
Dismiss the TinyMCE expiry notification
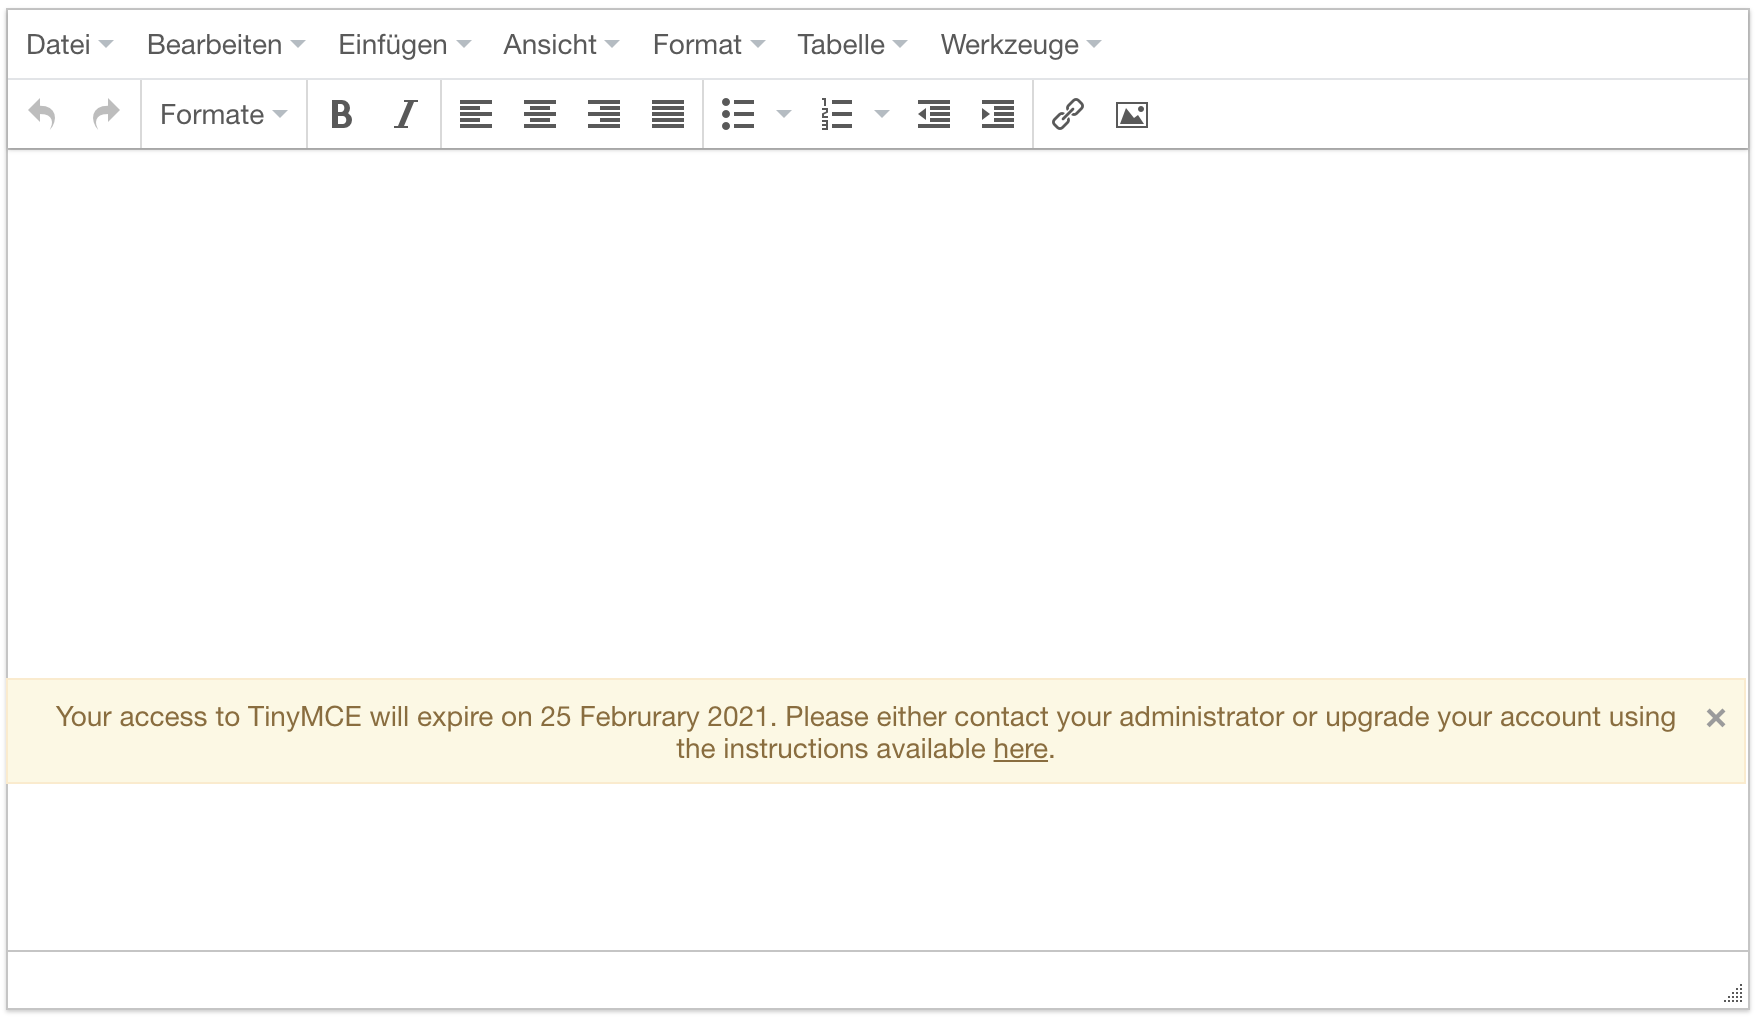click(1716, 718)
